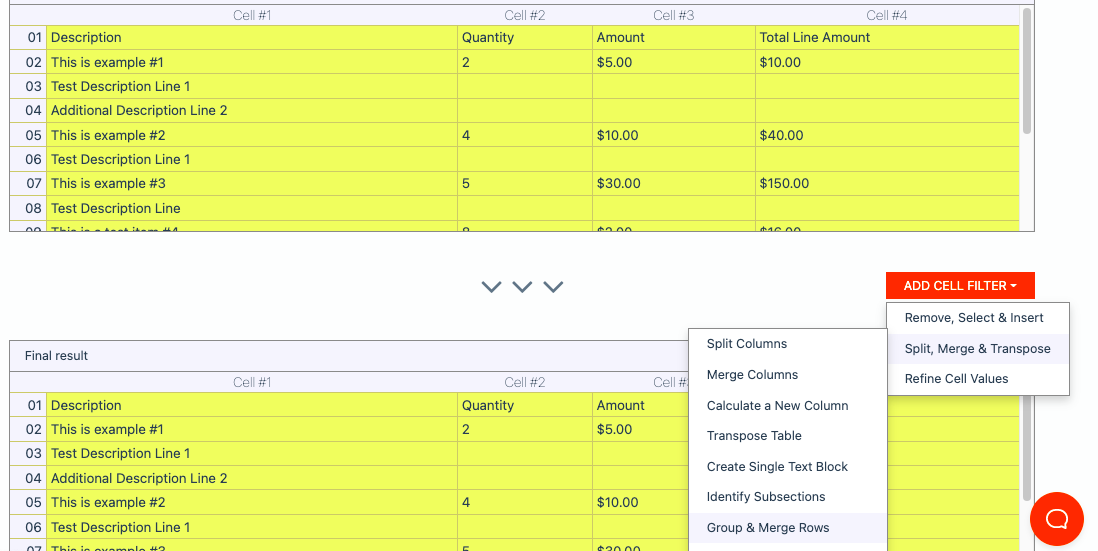Click 'Total Line Amount' cell in upper table
The height and width of the screenshot is (551, 1098).
(887, 38)
